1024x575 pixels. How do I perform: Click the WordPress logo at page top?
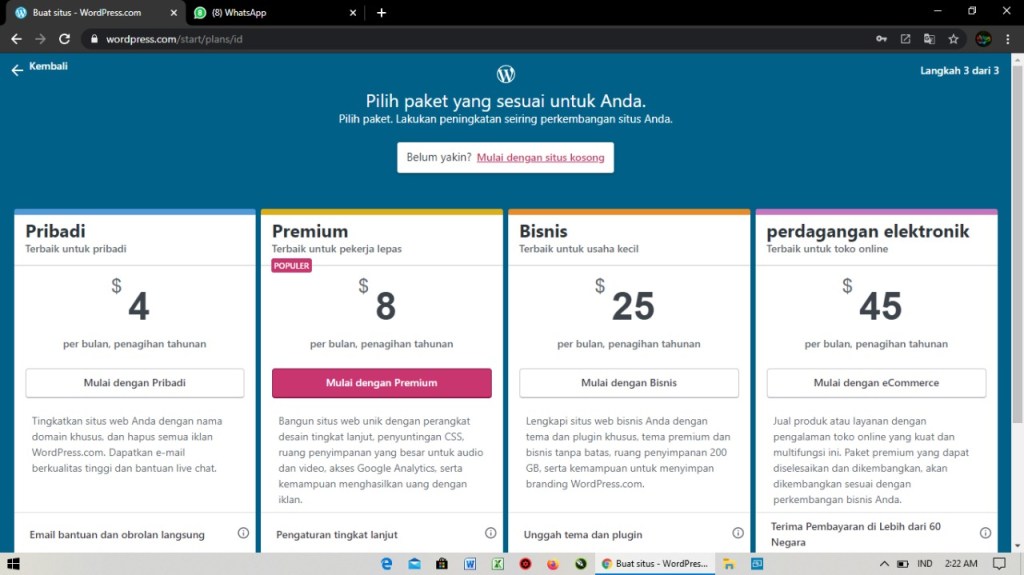click(506, 74)
